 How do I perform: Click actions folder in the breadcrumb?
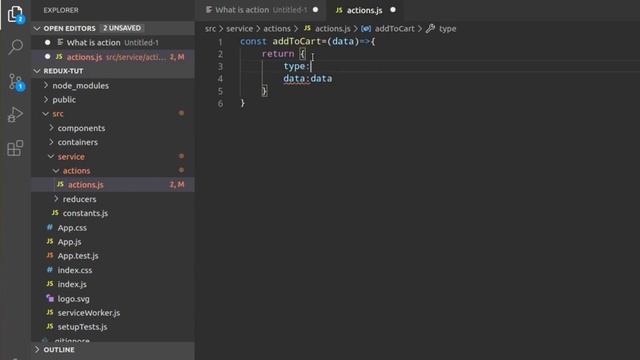point(277,29)
